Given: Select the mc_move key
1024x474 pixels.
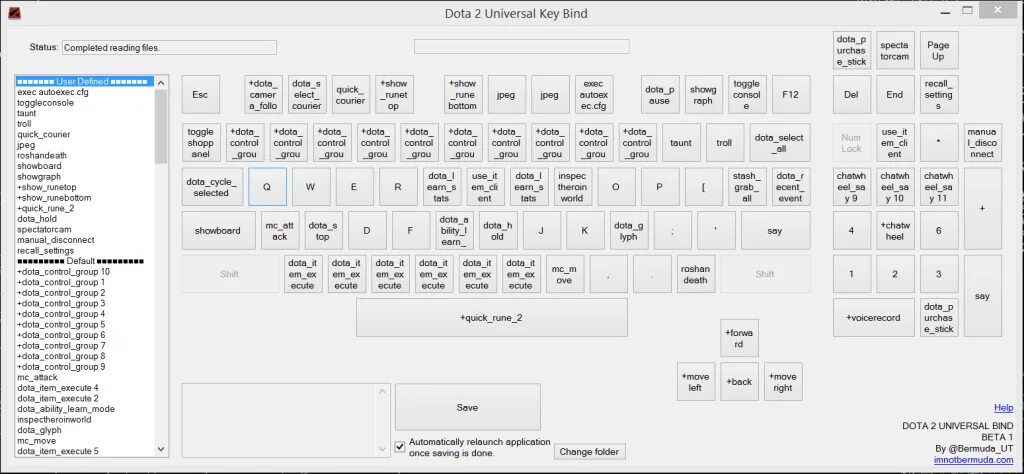Looking at the screenshot, I should 565,274.
